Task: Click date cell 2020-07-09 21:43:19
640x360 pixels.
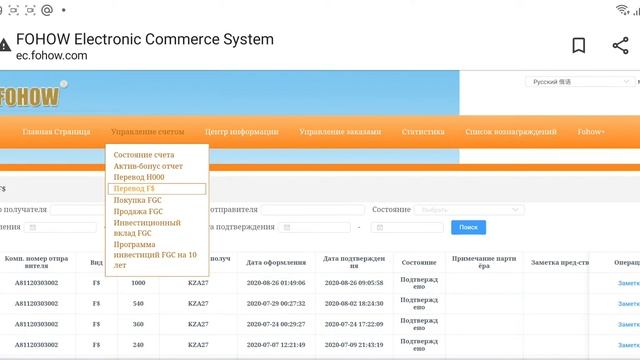Action: (354, 345)
